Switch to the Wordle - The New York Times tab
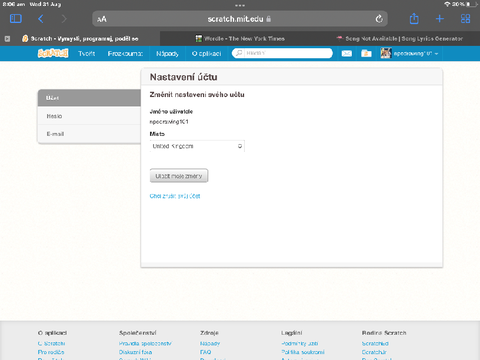 [240, 39]
